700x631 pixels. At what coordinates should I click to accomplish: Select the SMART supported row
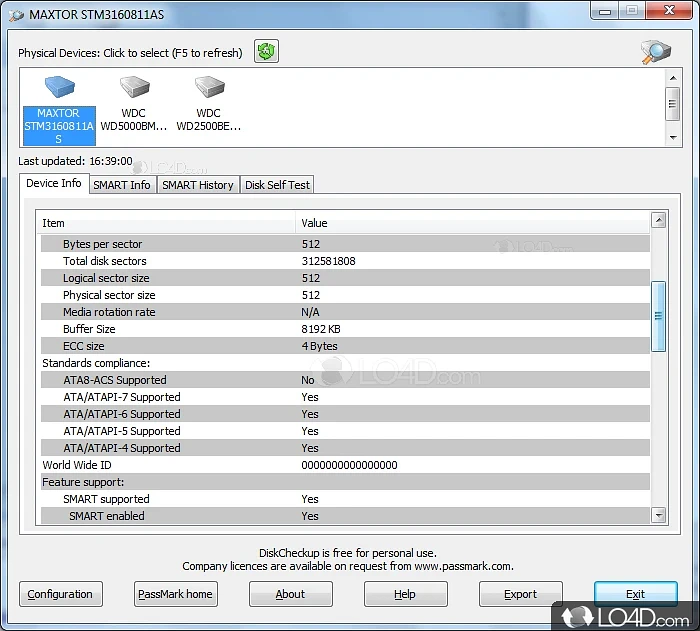tap(345, 499)
